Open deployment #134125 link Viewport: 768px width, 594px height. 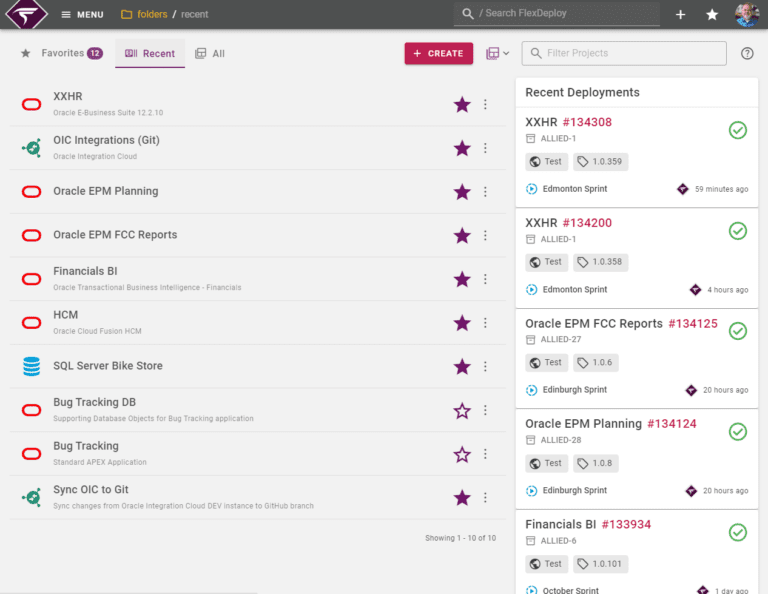pos(693,323)
